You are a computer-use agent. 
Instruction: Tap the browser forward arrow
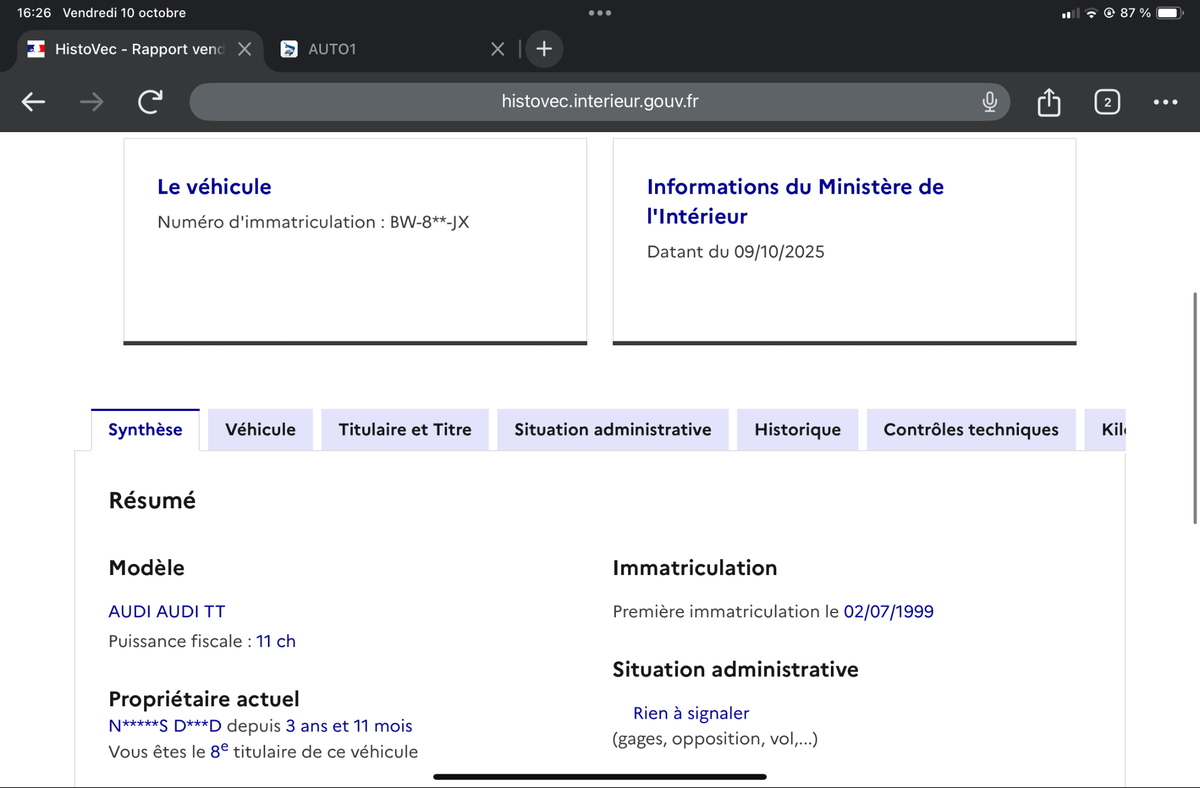pyautogui.click(x=91, y=102)
